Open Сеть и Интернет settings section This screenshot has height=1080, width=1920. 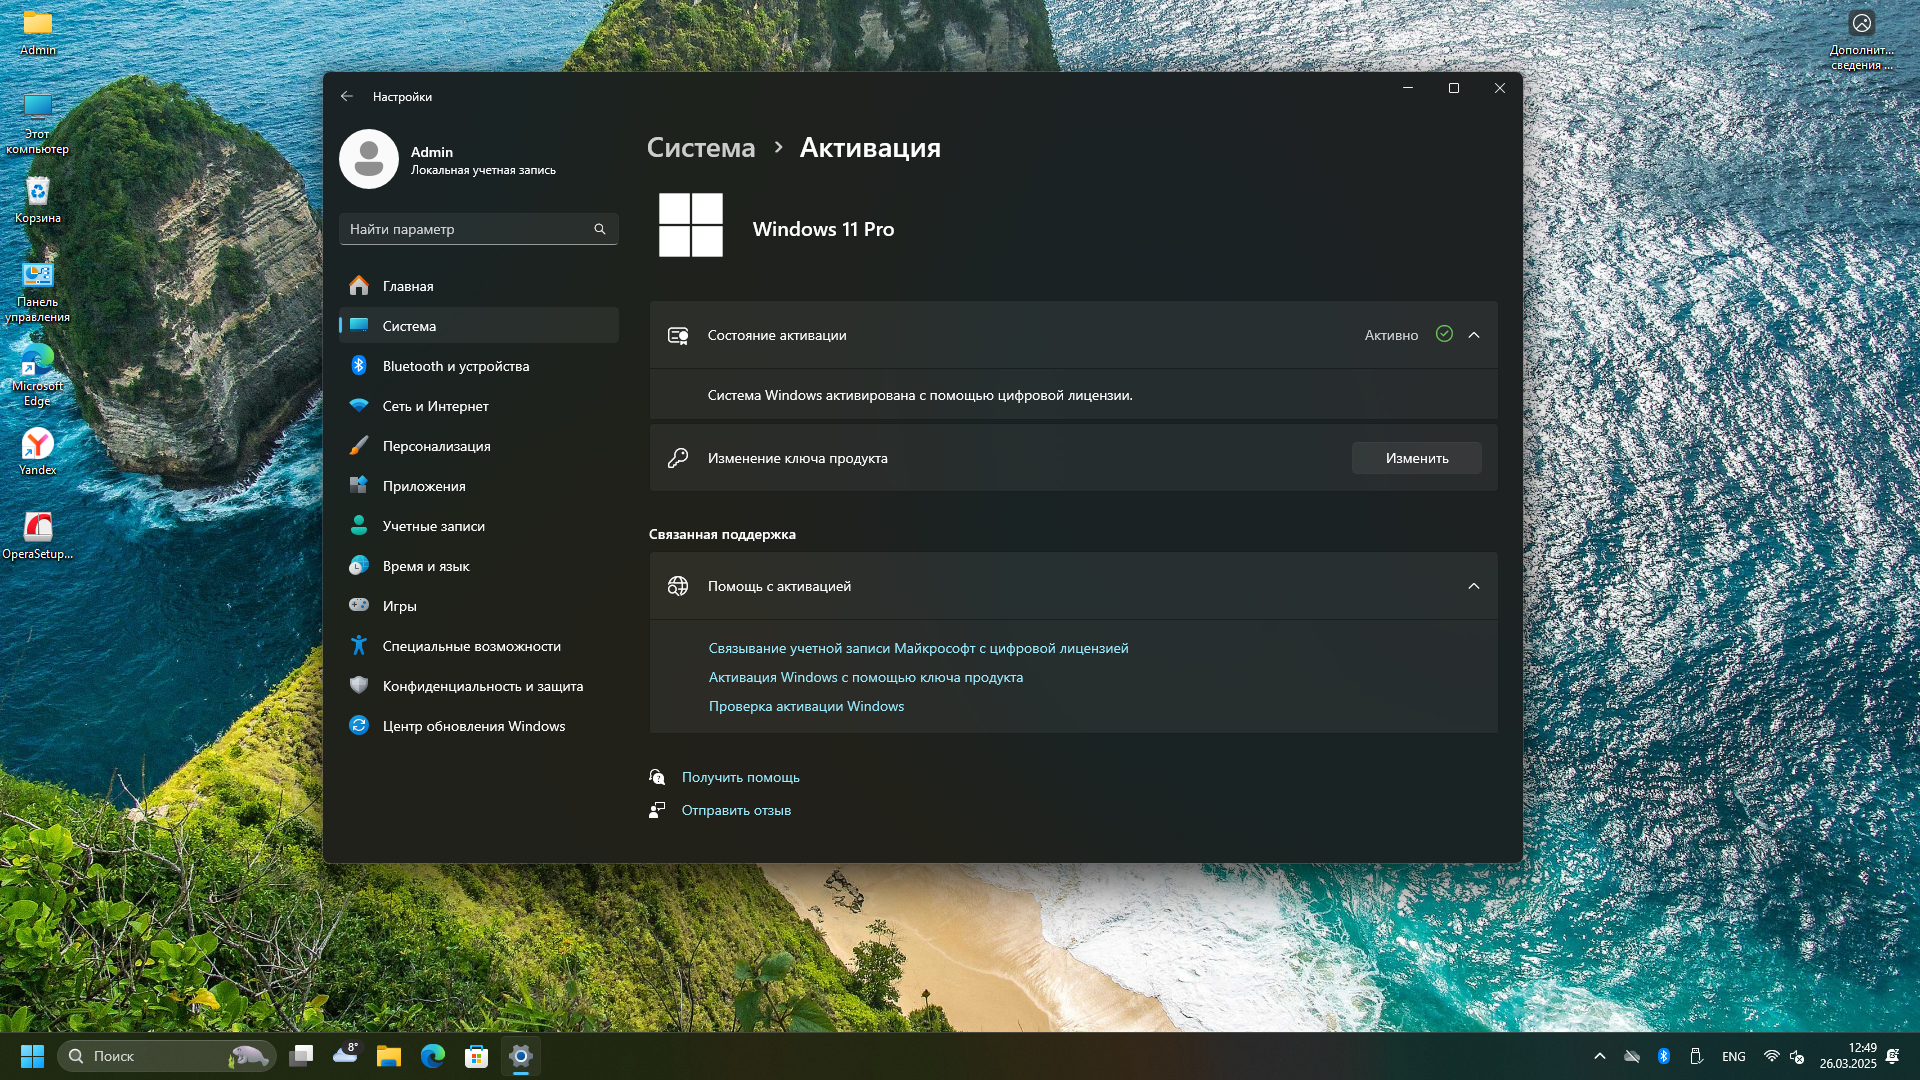coord(435,406)
